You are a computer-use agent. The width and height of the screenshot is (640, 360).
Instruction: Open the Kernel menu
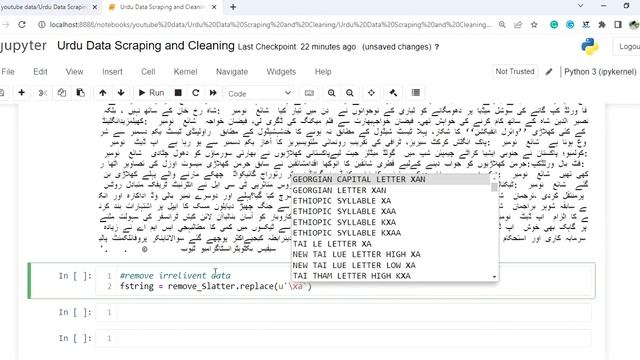coord(185,72)
